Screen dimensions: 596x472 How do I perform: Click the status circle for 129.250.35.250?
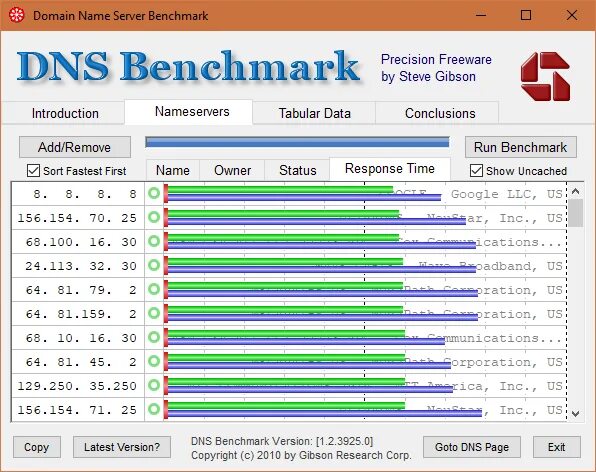click(x=154, y=385)
